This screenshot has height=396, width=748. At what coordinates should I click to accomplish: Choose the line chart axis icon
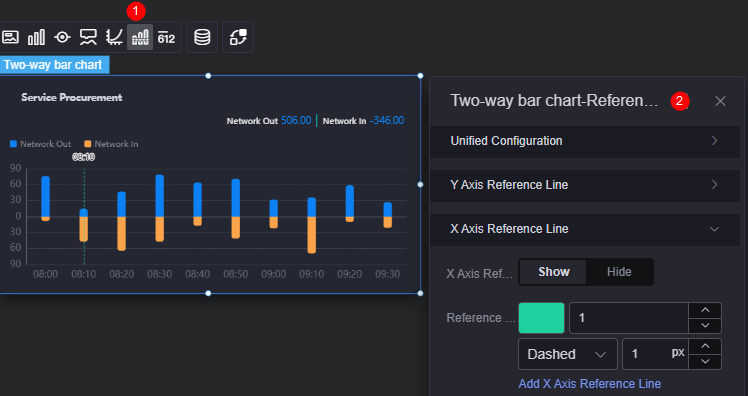coord(114,37)
